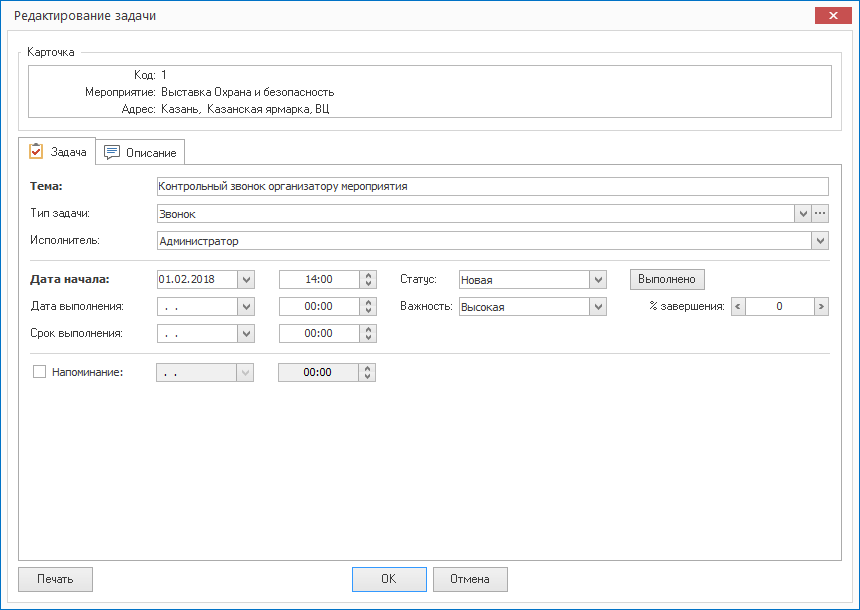Click the text Выставка Охрана и безопасность
The image size is (860, 610).
[x=247, y=92]
